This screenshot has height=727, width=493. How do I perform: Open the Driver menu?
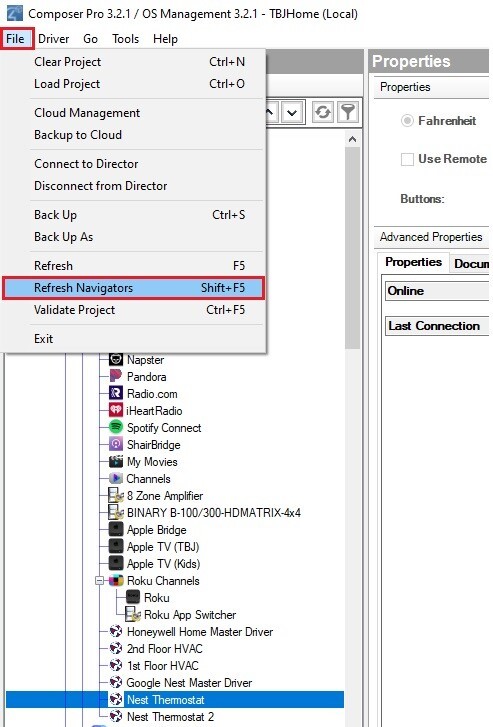(x=53, y=39)
